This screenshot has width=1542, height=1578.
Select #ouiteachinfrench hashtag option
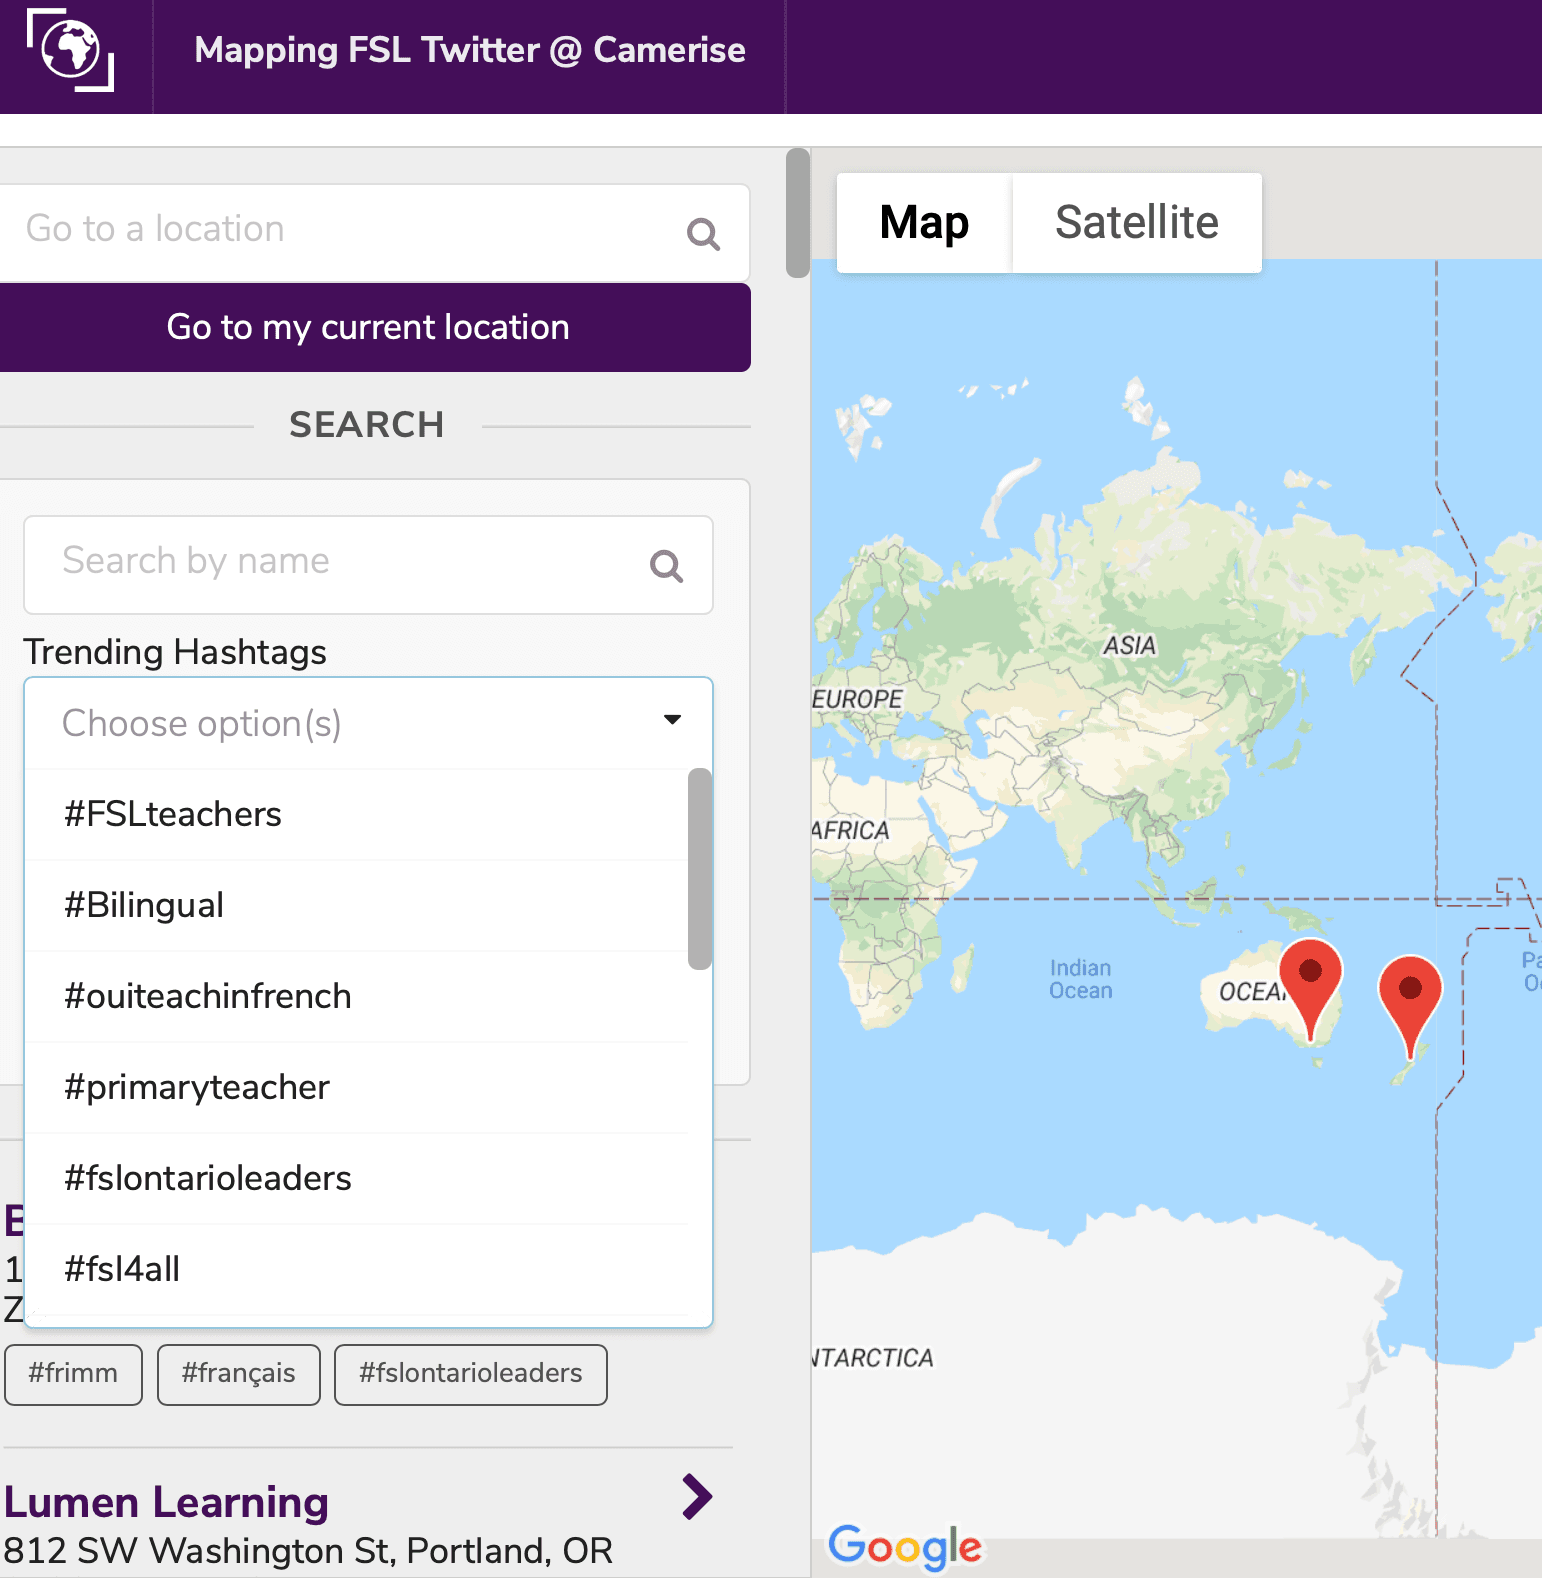click(x=357, y=996)
